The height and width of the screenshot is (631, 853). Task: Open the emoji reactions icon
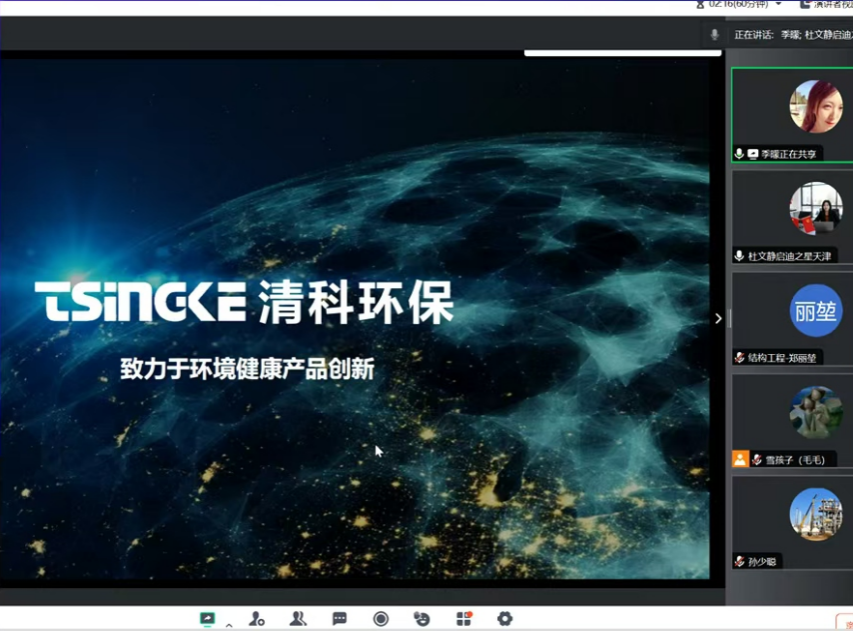click(422, 619)
